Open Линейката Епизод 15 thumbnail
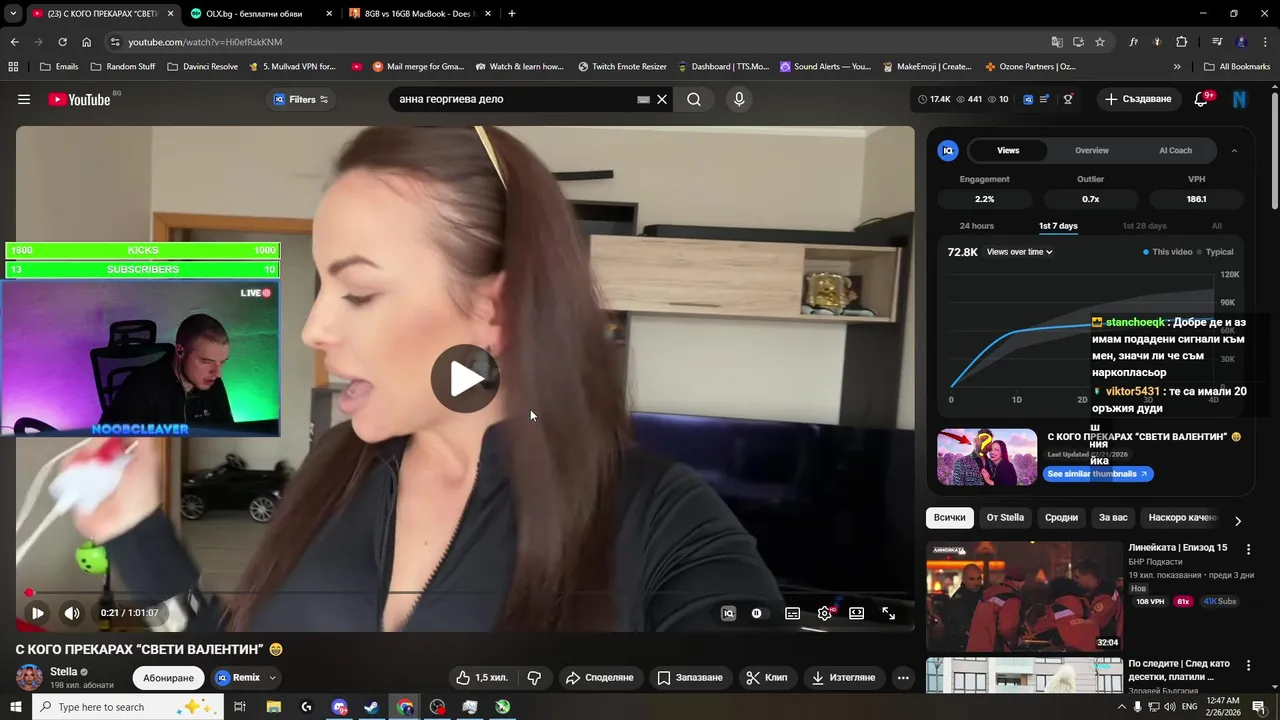This screenshot has height=720, width=1280. (x=1024, y=596)
